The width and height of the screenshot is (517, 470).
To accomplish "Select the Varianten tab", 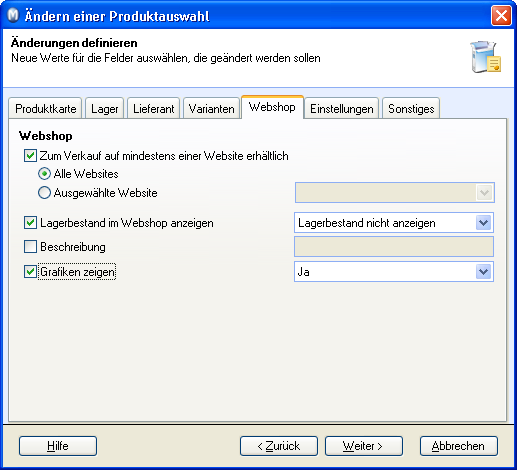I will coord(211,108).
